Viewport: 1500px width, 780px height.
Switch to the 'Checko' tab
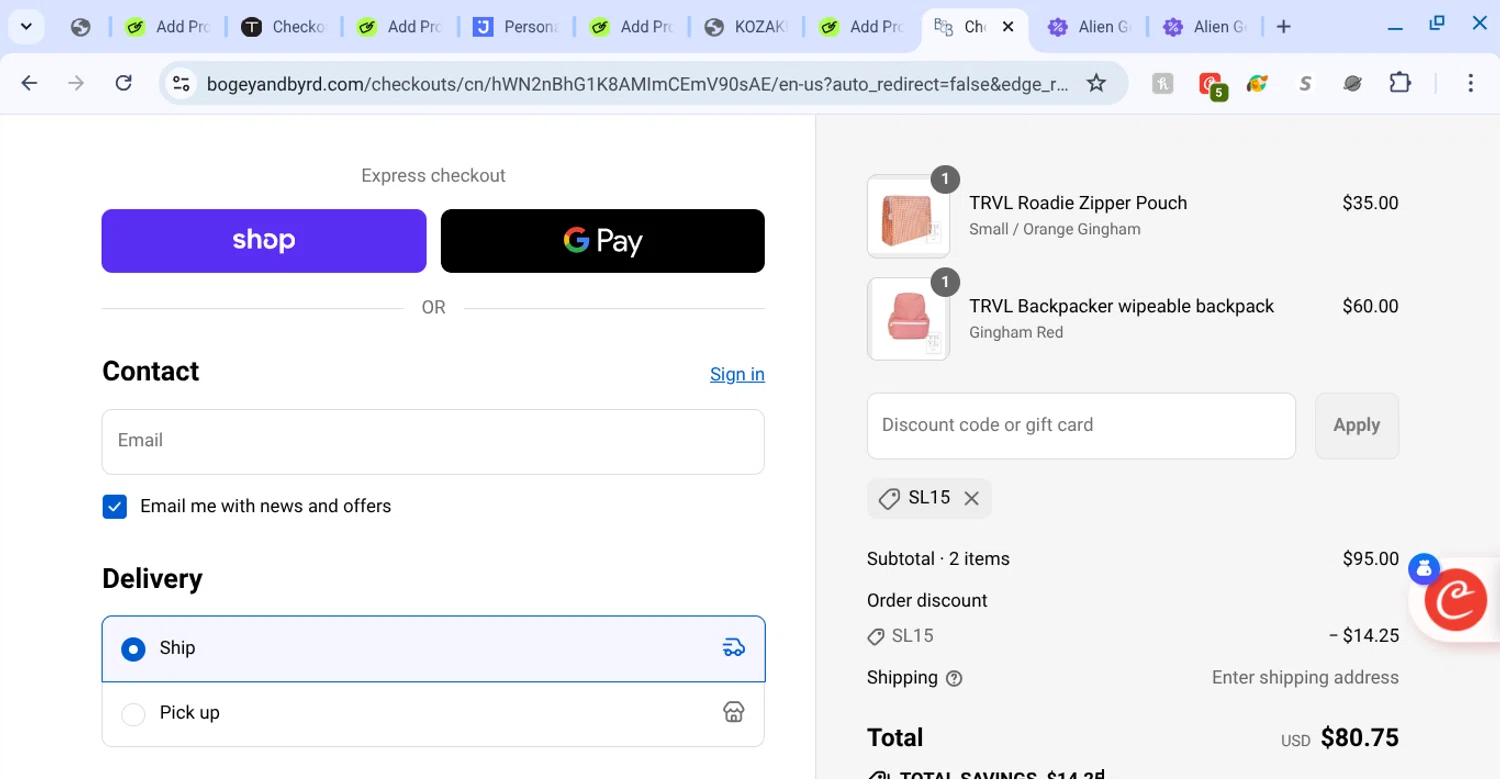283,27
